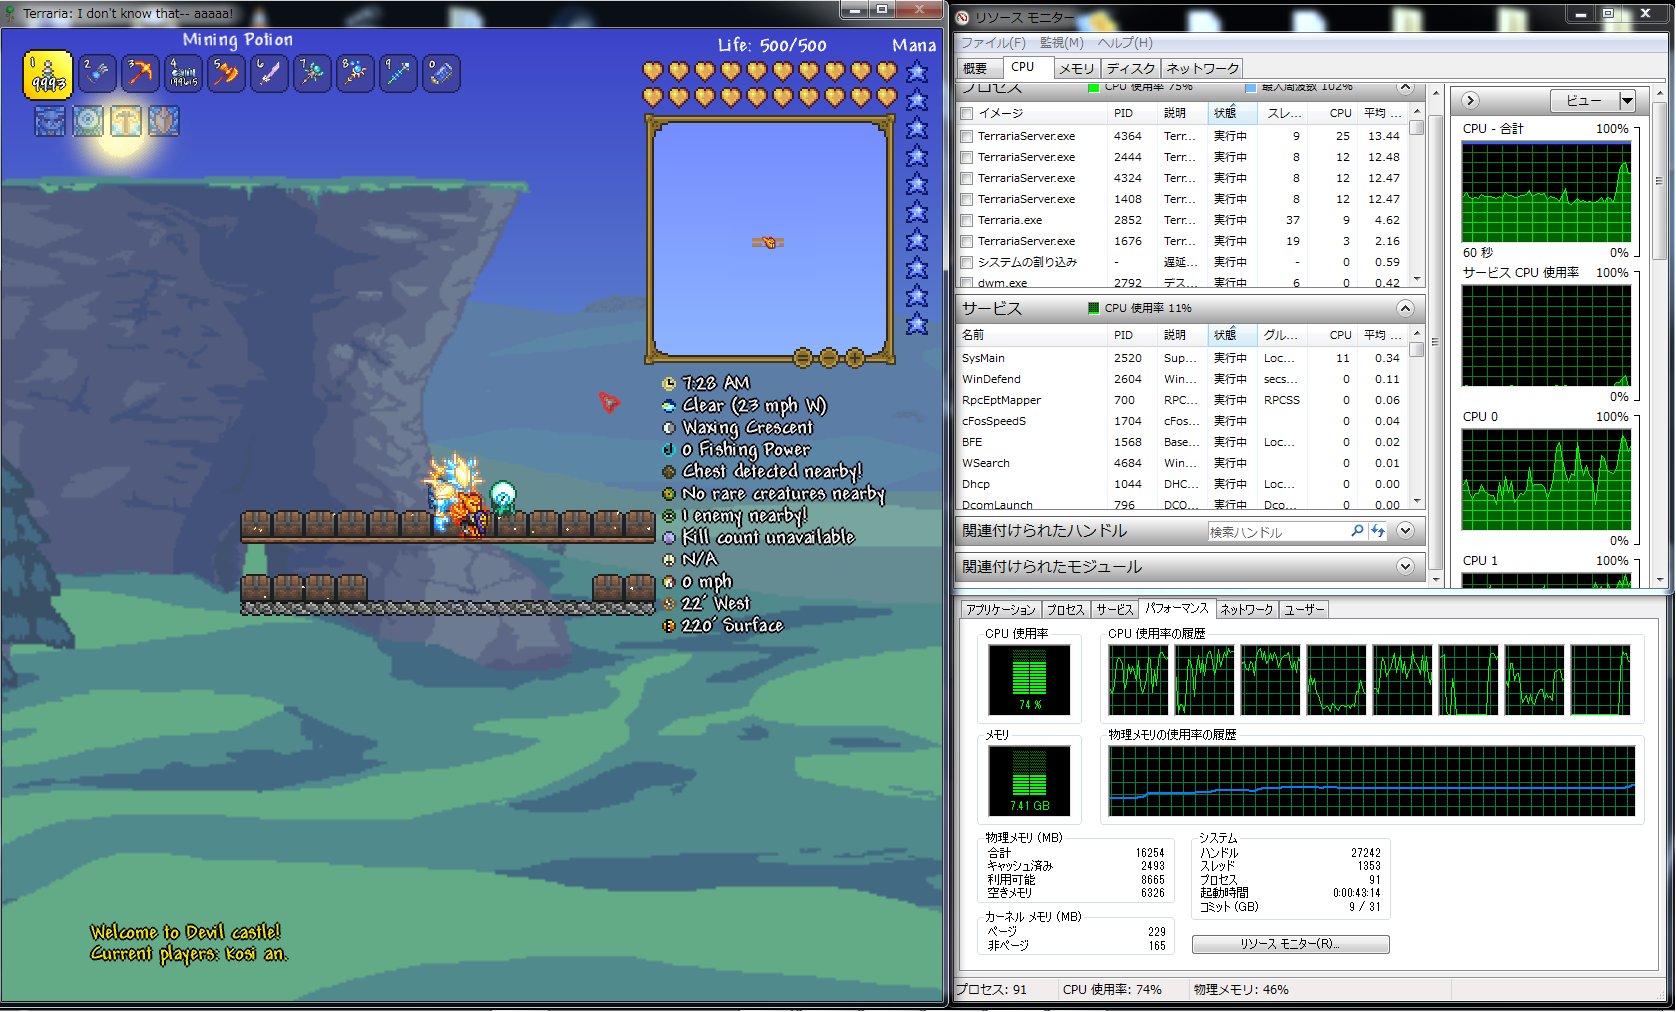The height and width of the screenshot is (1012, 1676).
Task: Select the cFosSpeedS service row
Action: (1183, 421)
